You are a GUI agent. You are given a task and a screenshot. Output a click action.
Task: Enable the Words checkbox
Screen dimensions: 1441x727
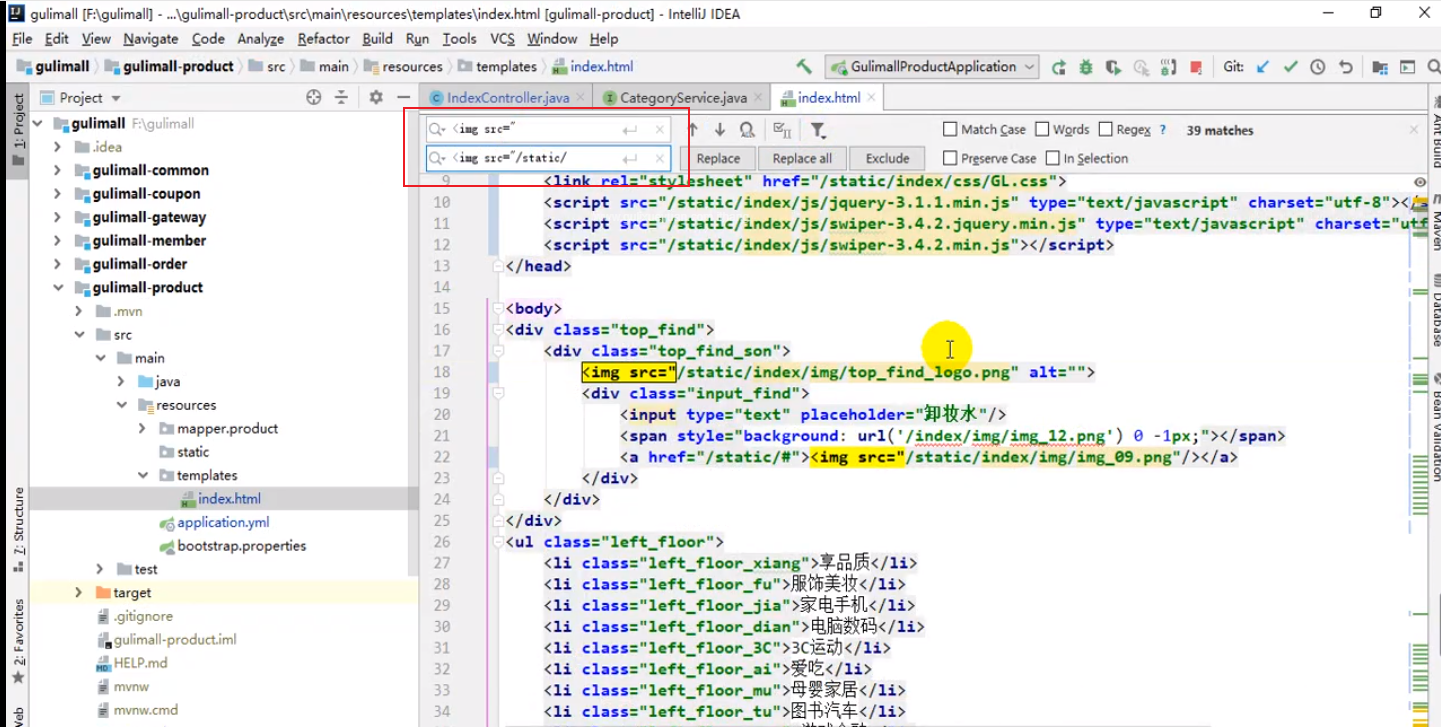coord(1042,129)
